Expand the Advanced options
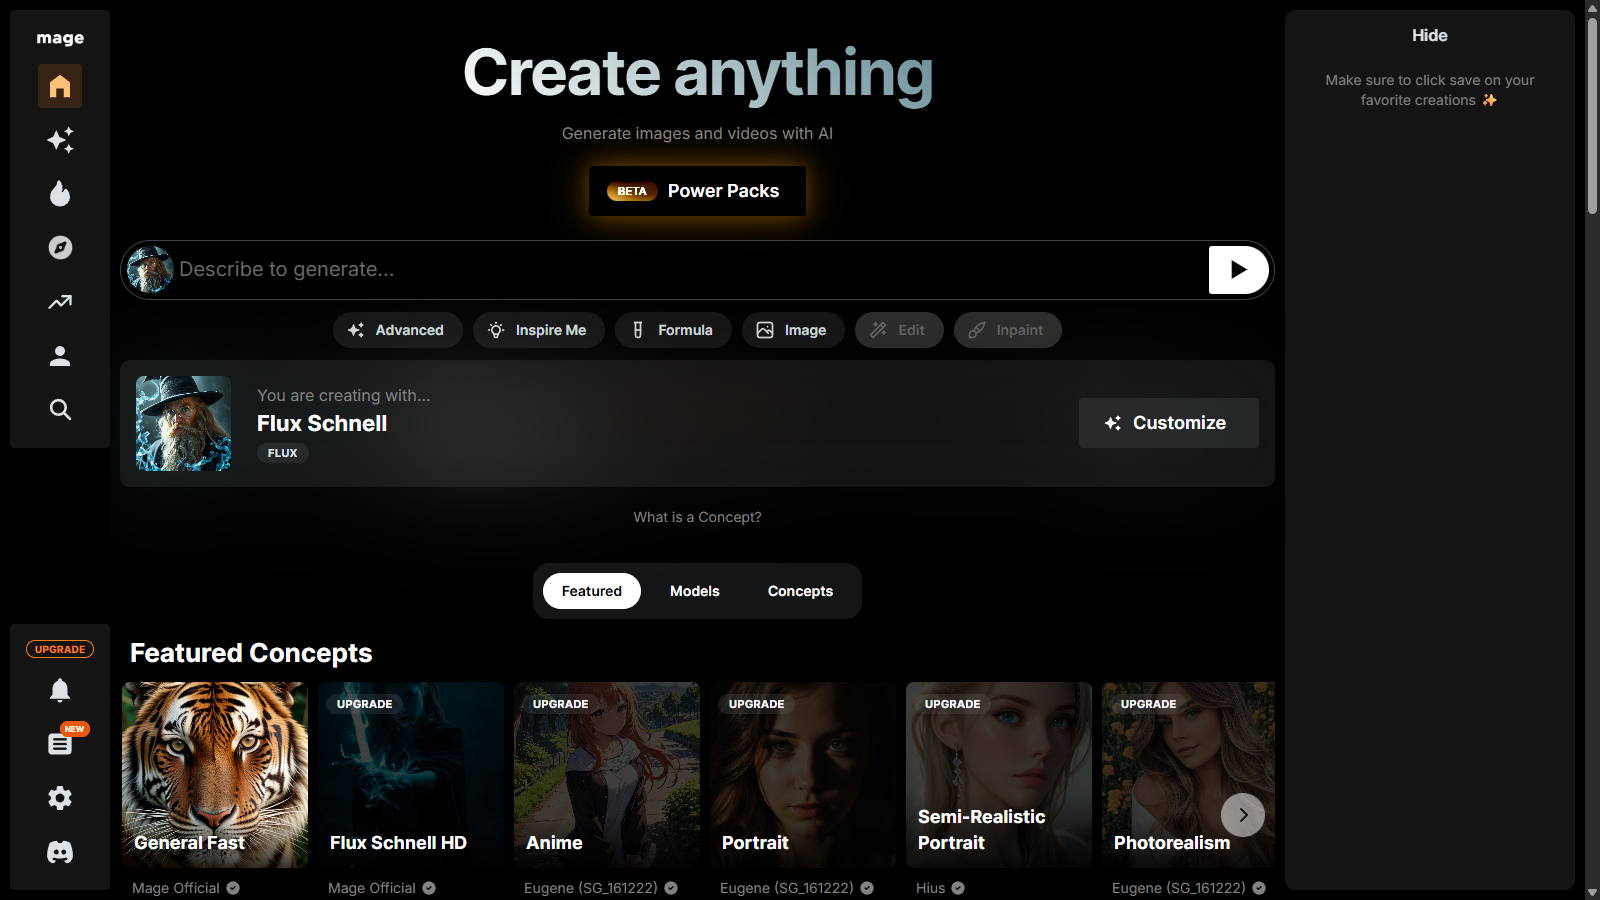1600x900 pixels. click(x=397, y=330)
